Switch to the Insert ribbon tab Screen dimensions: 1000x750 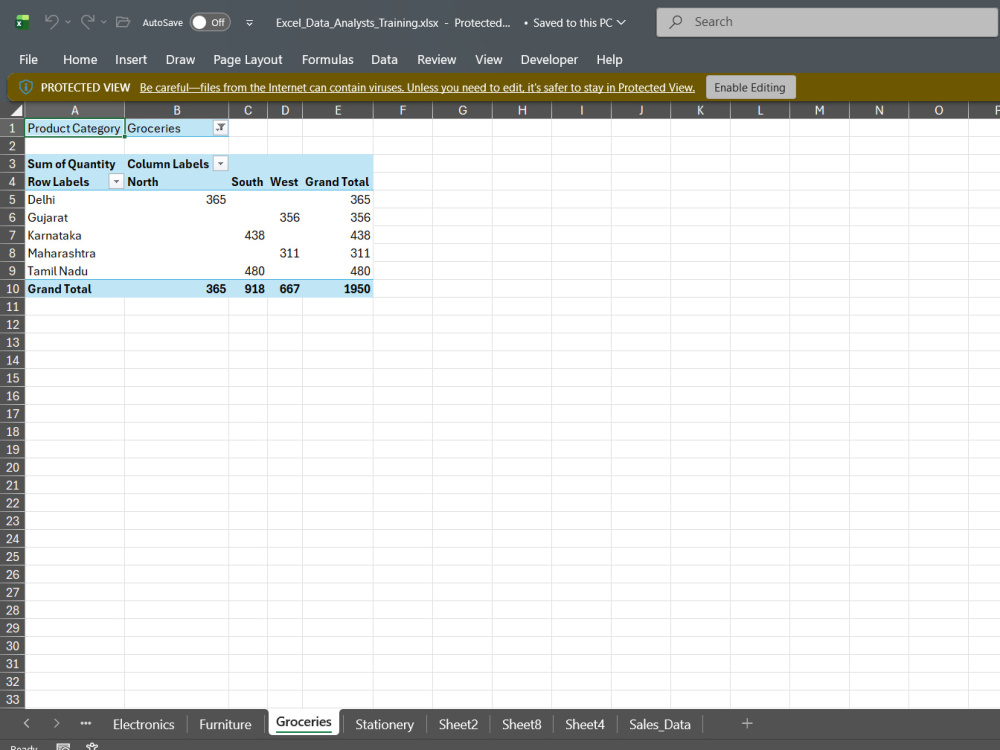[131, 59]
